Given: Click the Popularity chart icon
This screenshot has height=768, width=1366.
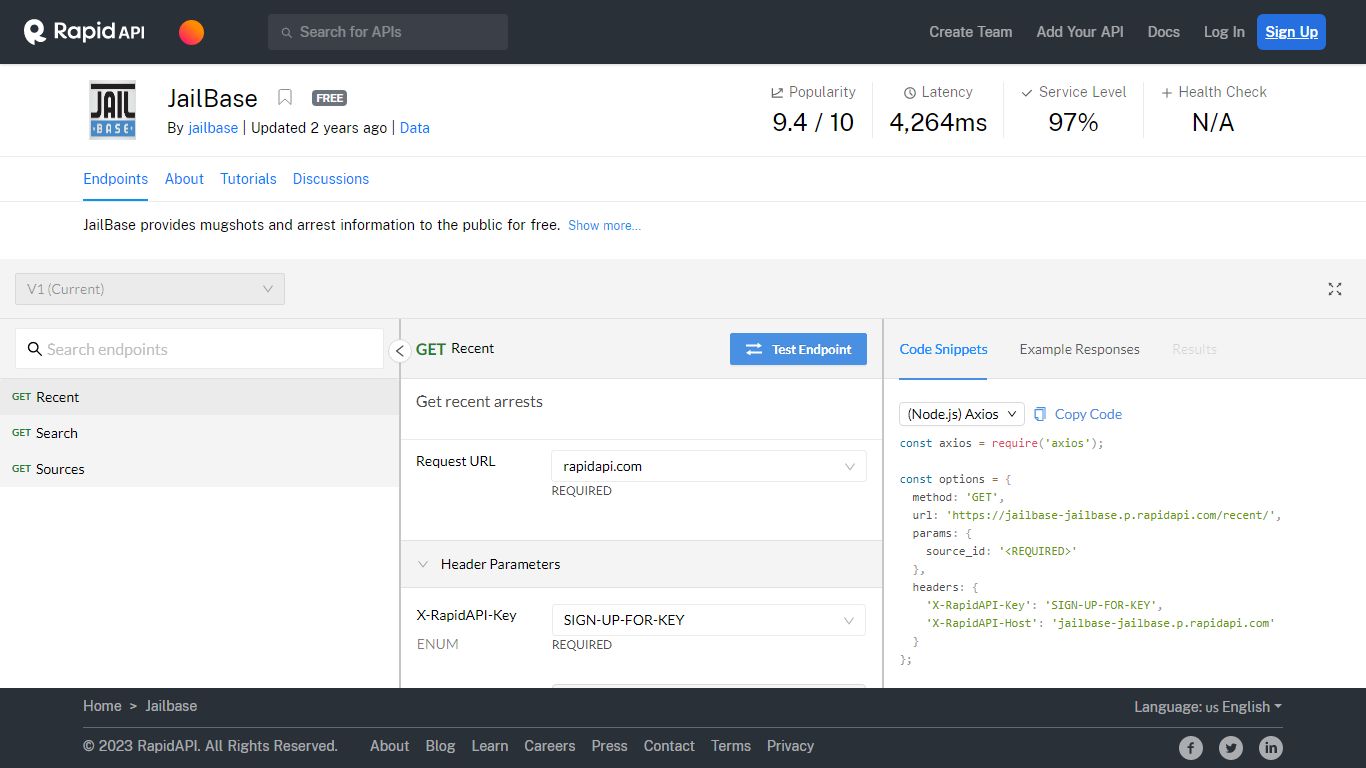Looking at the screenshot, I should (x=777, y=92).
